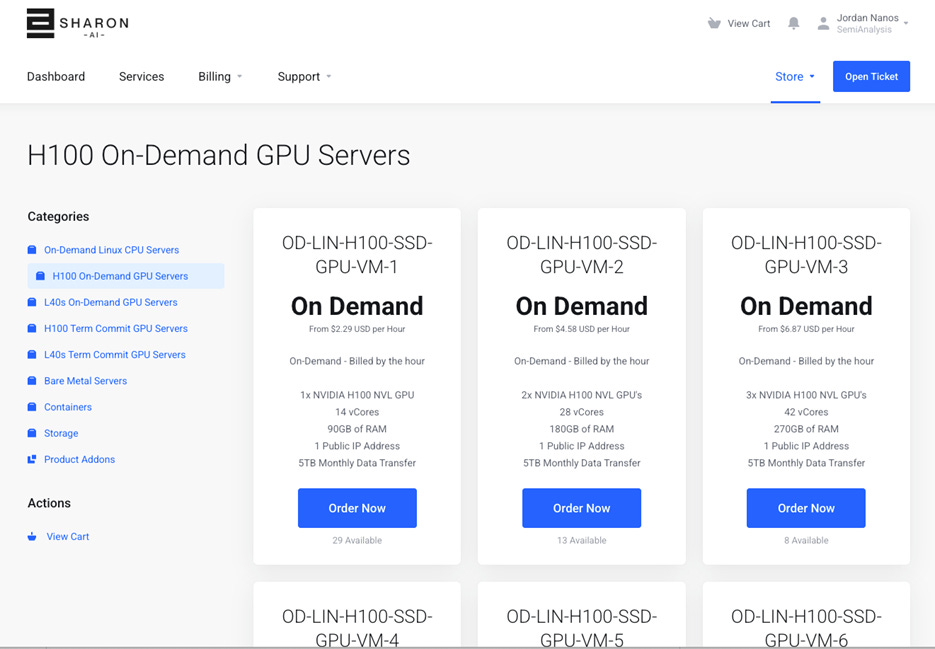Order Now for GPU-VM-1 server
Viewport: 935px width, 649px height.
tap(357, 508)
